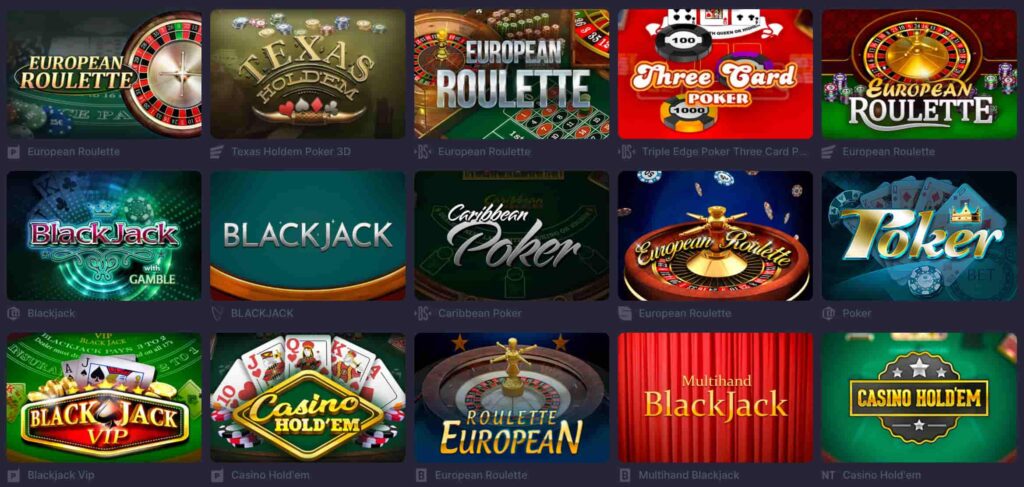Open the Three Card Poker game thumbnail
1024x487 pixels.
tap(715, 74)
